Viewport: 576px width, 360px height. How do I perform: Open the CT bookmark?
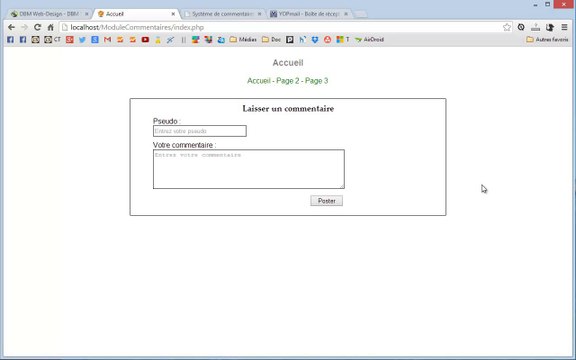tap(52, 39)
